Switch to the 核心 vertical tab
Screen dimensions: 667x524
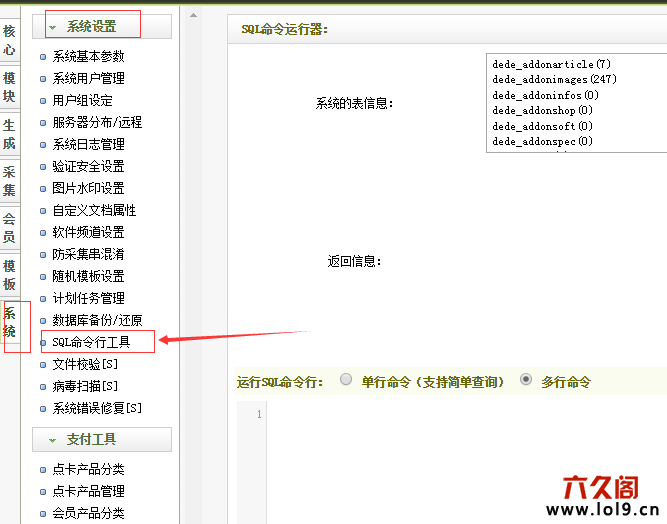pos(9,40)
